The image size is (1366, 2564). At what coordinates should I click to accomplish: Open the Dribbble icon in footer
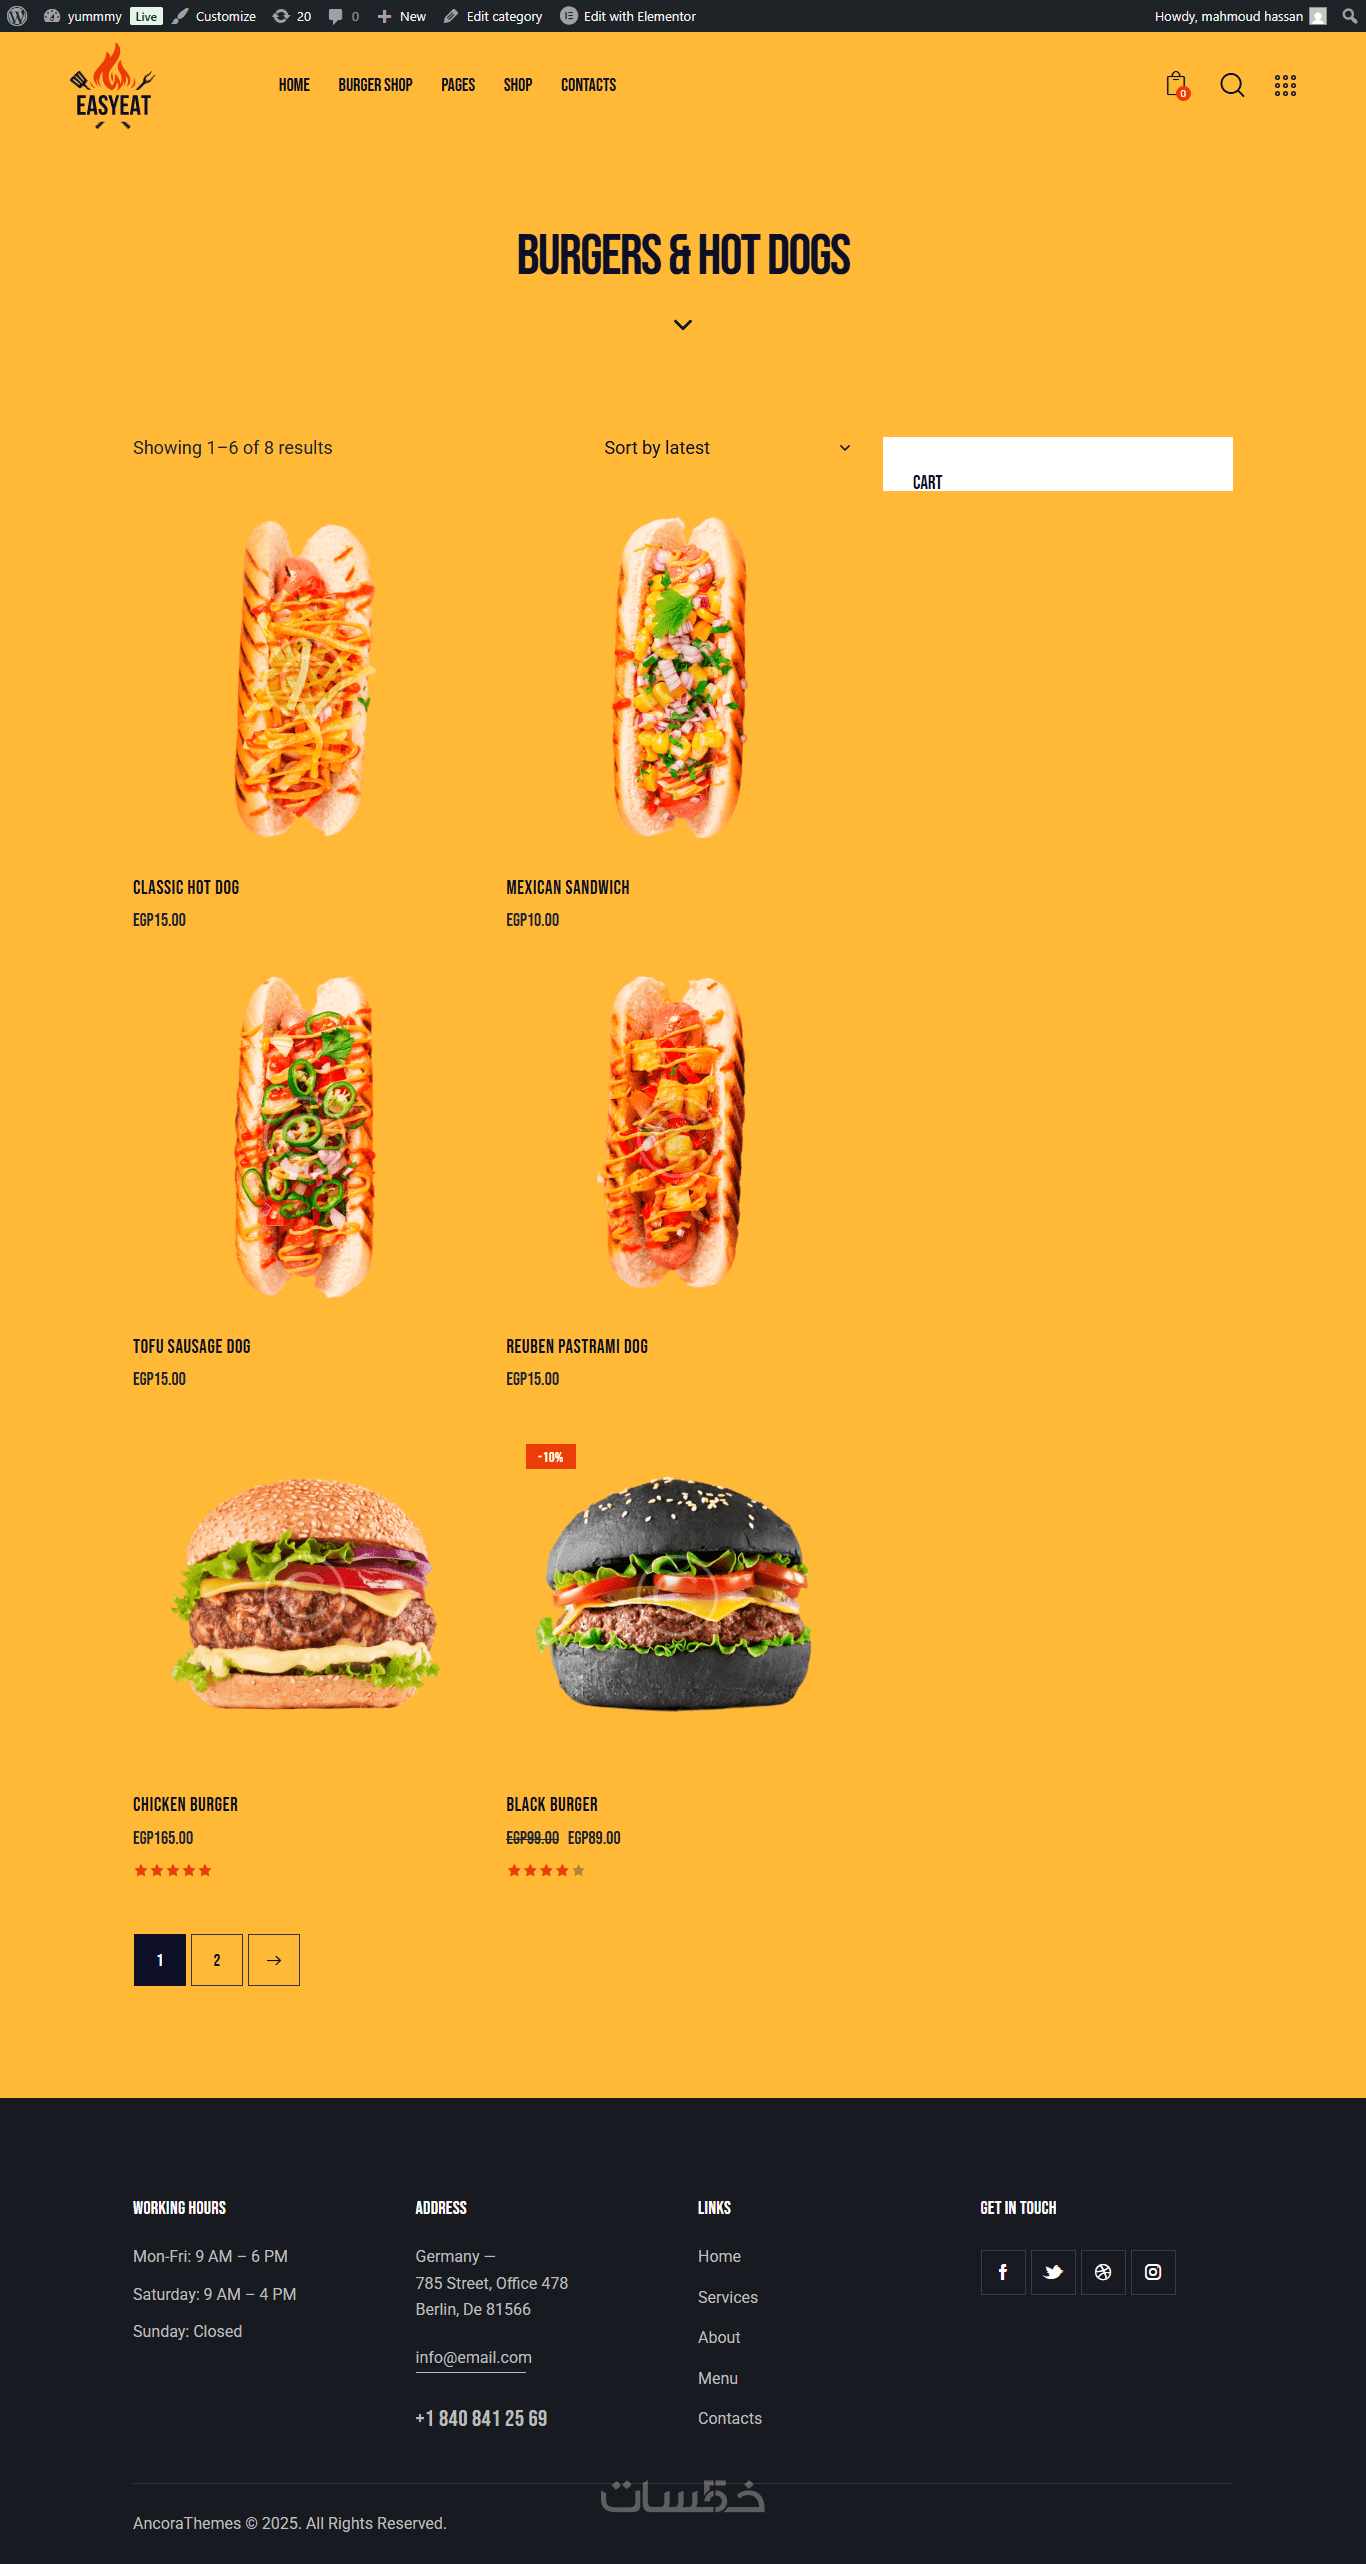point(1103,2272)
